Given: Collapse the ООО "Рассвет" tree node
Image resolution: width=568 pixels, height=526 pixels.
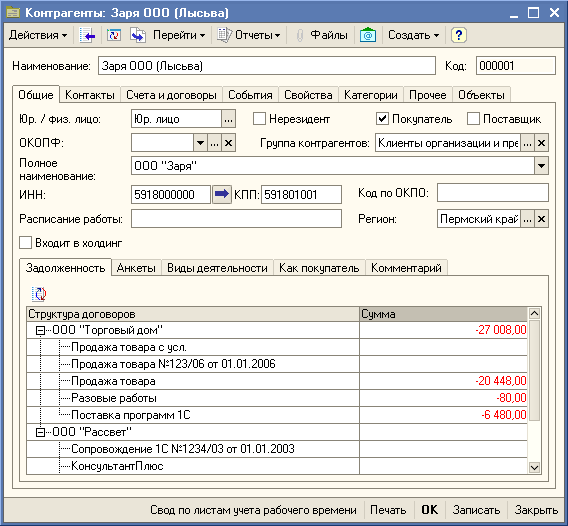Looking at the screenshot, I should point(41,432).
